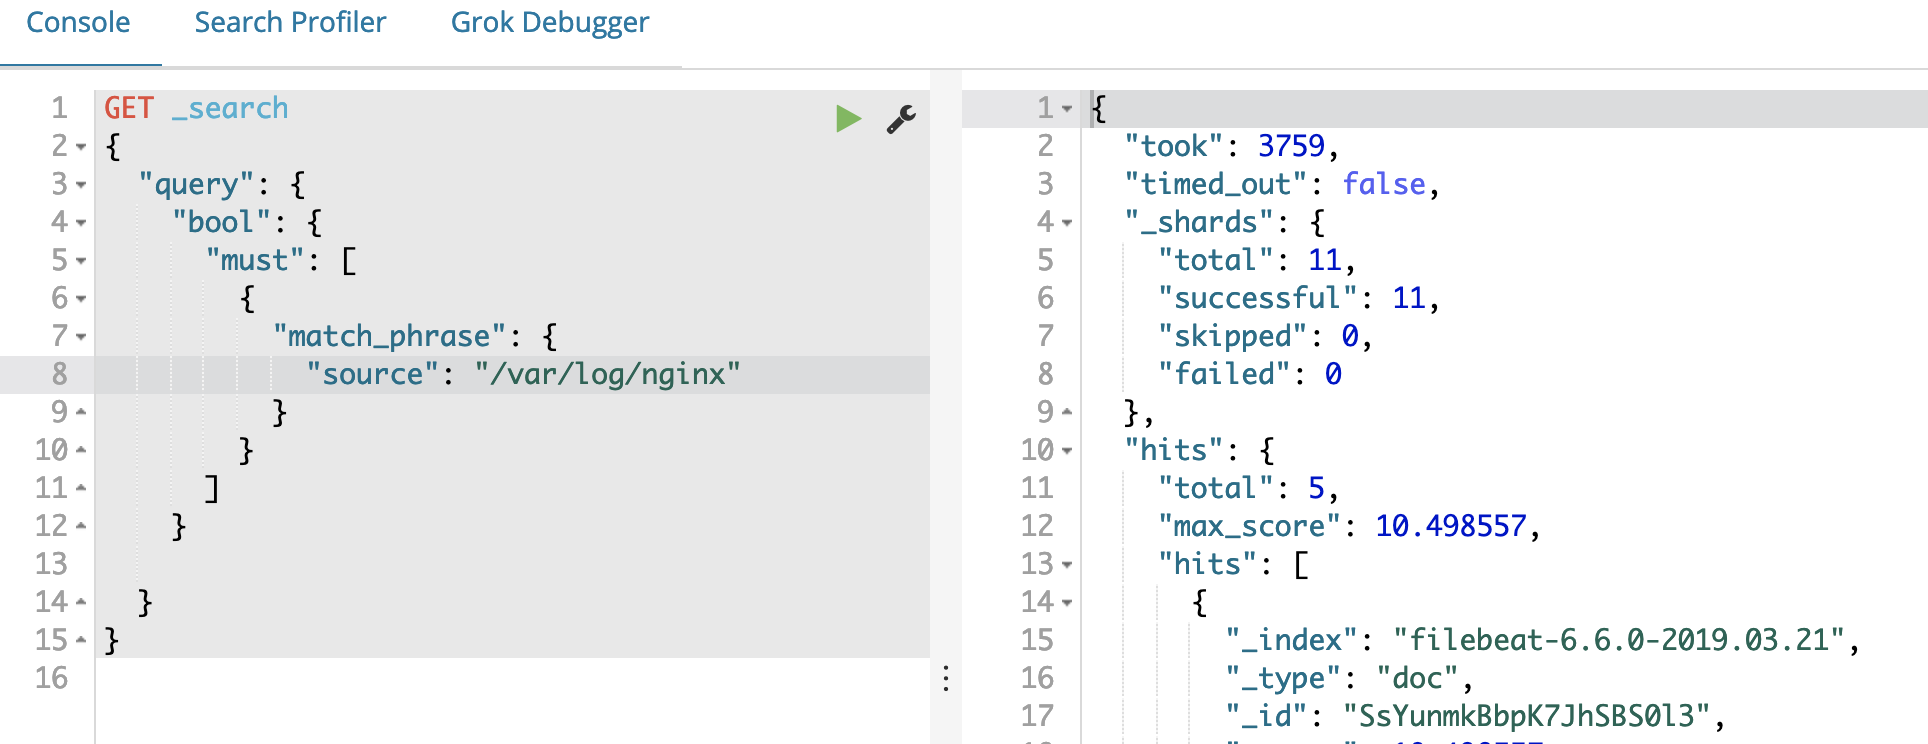
Task: Collapse the outer "hits" object on response line 10
Action: (x=1067, y=451)
